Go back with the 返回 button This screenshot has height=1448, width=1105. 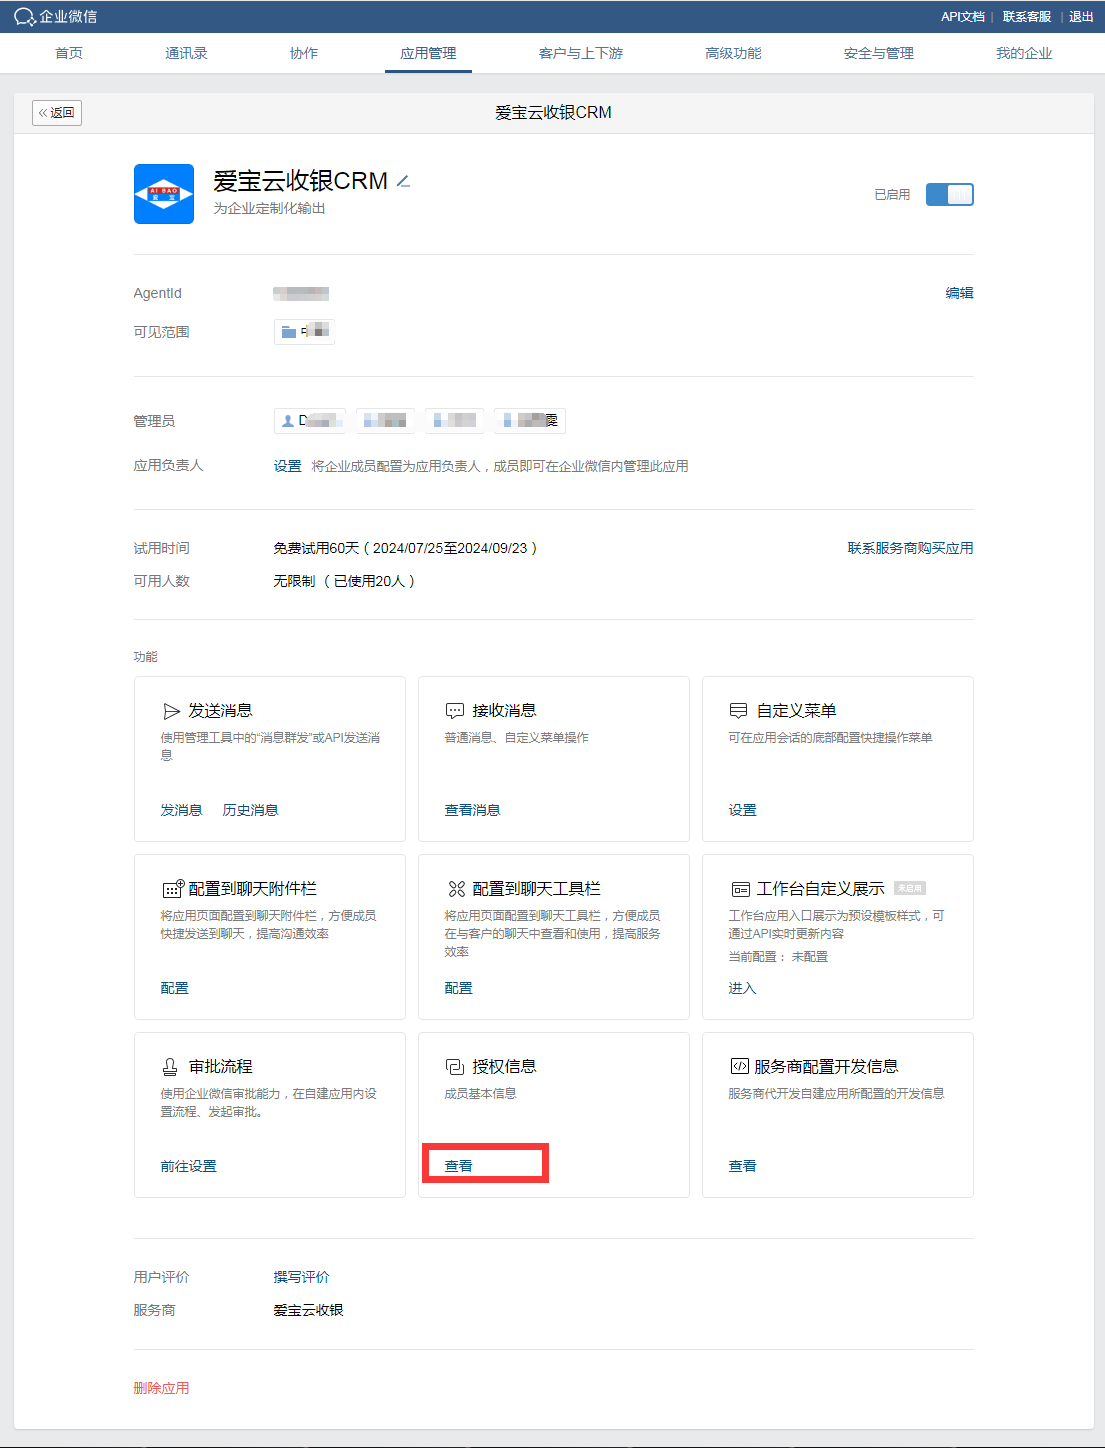(57, 113)
